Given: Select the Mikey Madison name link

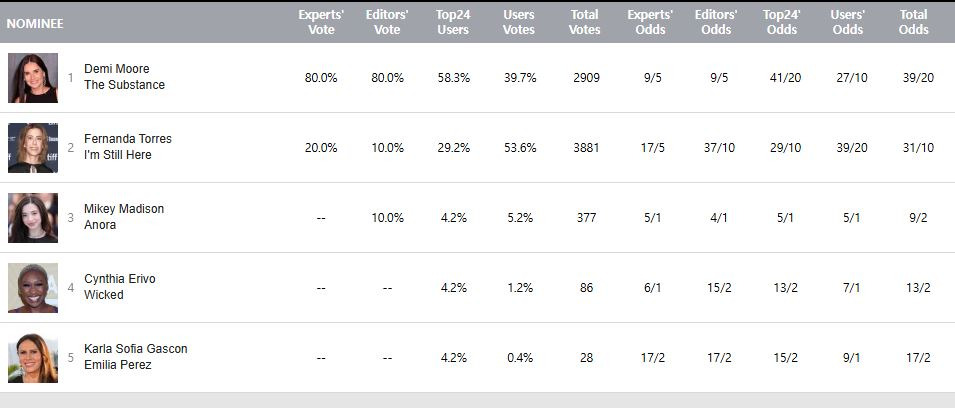Looking at the screenshot, I should click(x=124, y=209).
